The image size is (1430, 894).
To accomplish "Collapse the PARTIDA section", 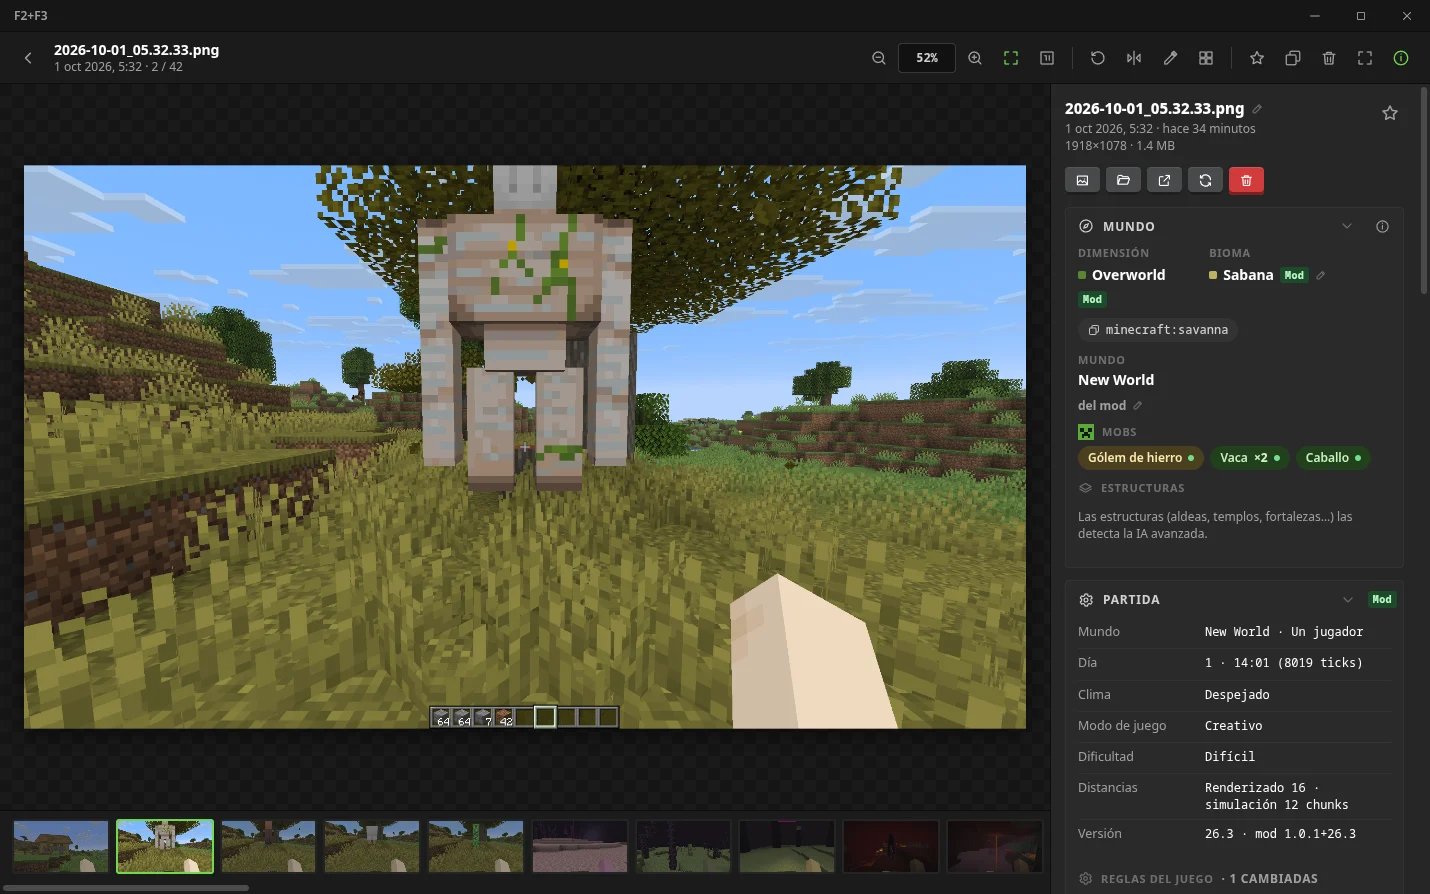I will tap(1348, 599).
